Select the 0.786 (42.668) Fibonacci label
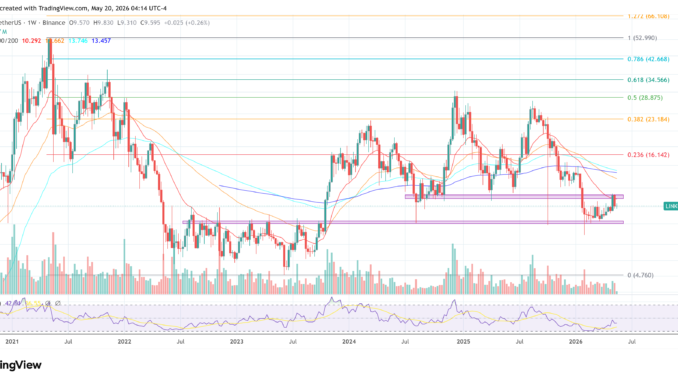The width and height of the screenshot is (678, 381). [x=648, y=59]
